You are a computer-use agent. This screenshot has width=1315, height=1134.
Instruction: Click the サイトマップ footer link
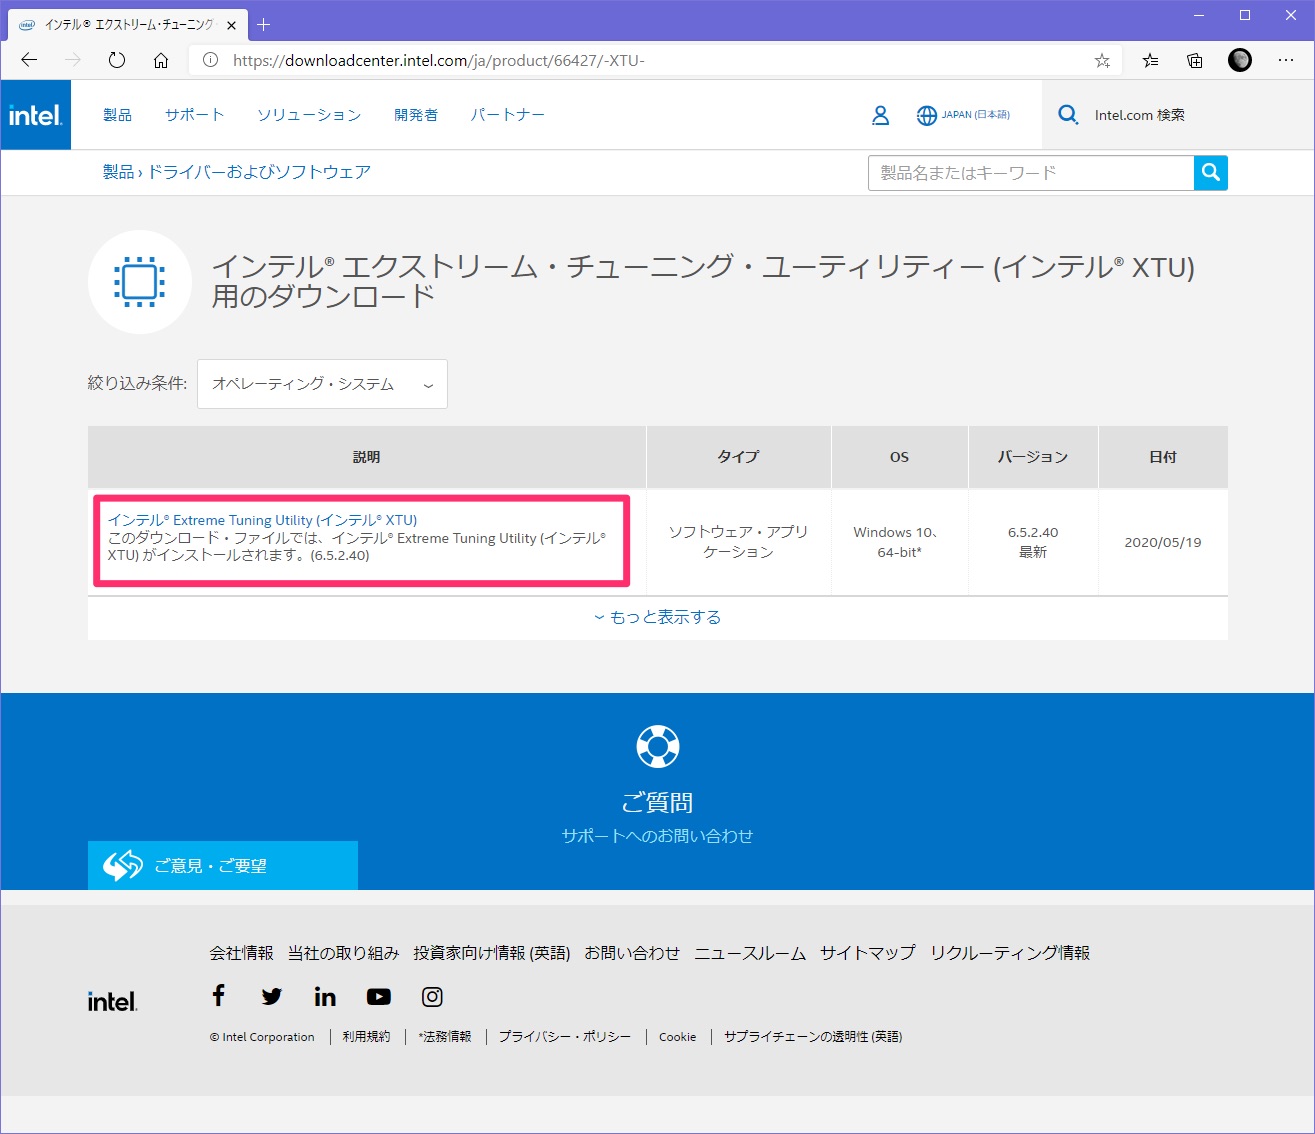pyautogui.click(x=868, y=953)
